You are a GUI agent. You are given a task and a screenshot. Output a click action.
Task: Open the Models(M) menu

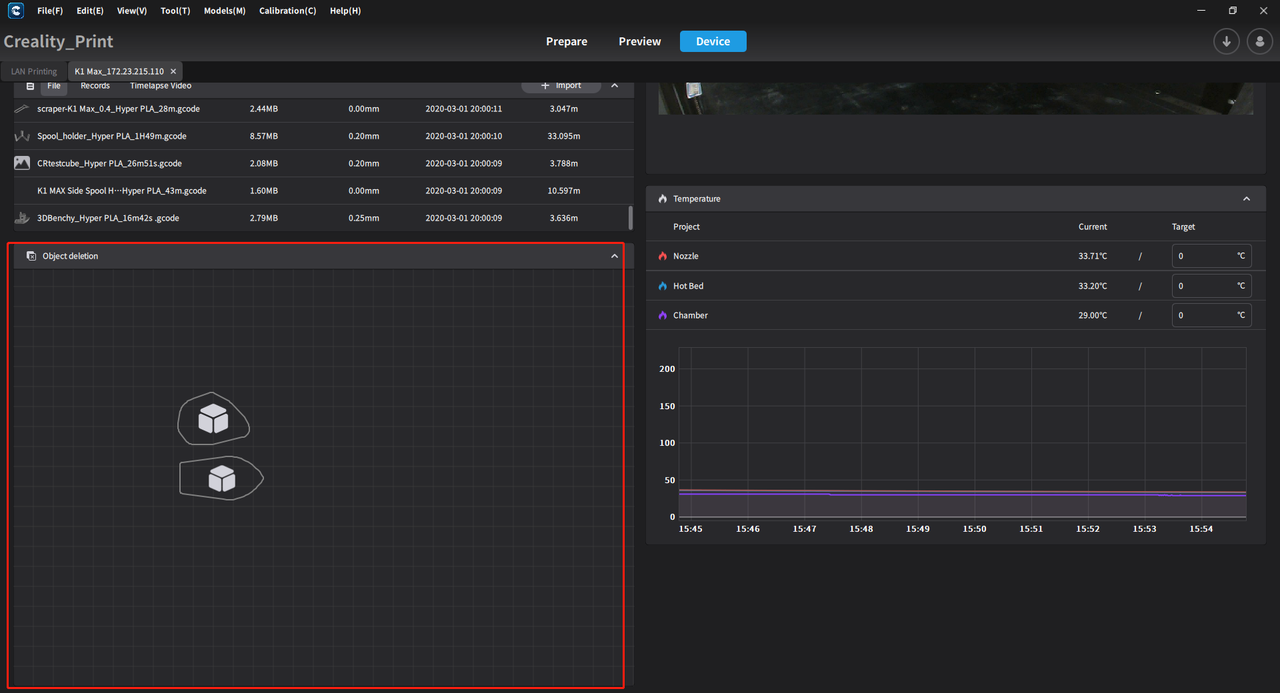[x=224, y=11]
